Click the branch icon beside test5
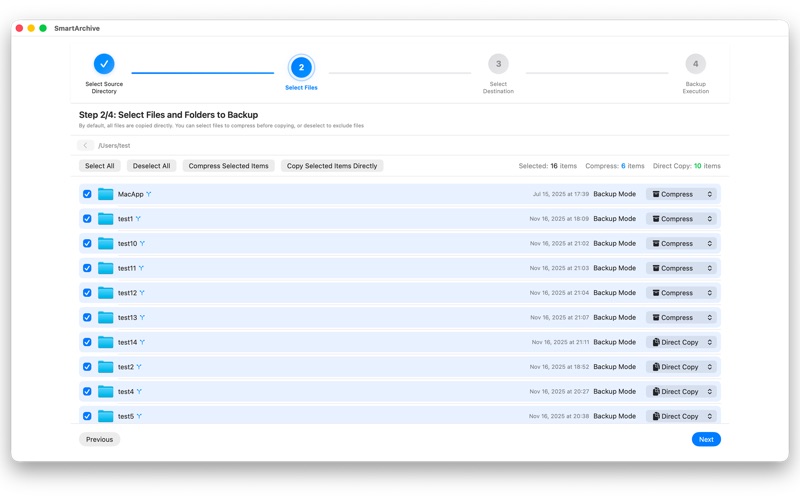Screen dimensions: 800x500 (139, 416)
